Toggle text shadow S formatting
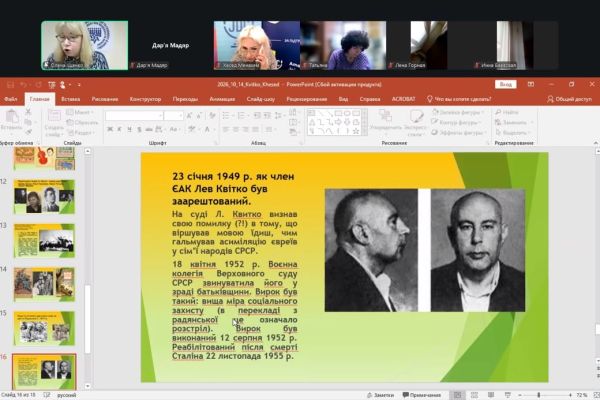 click(139, 129)
